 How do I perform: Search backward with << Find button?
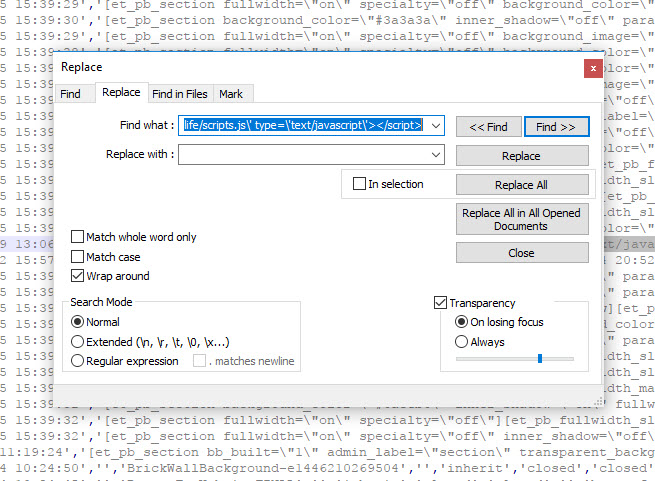pos(488,127)
